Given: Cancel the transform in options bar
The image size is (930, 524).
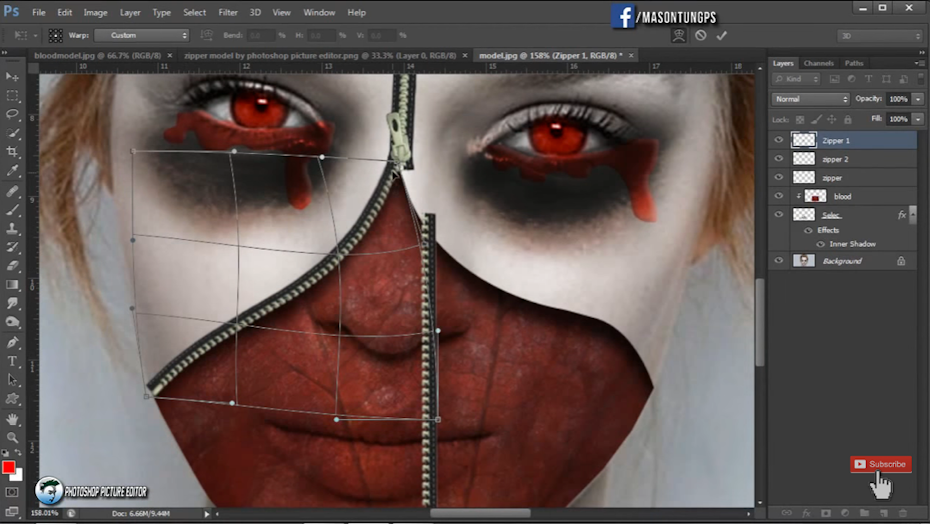Looking at the screenshot, I should [x=700, y=35].
